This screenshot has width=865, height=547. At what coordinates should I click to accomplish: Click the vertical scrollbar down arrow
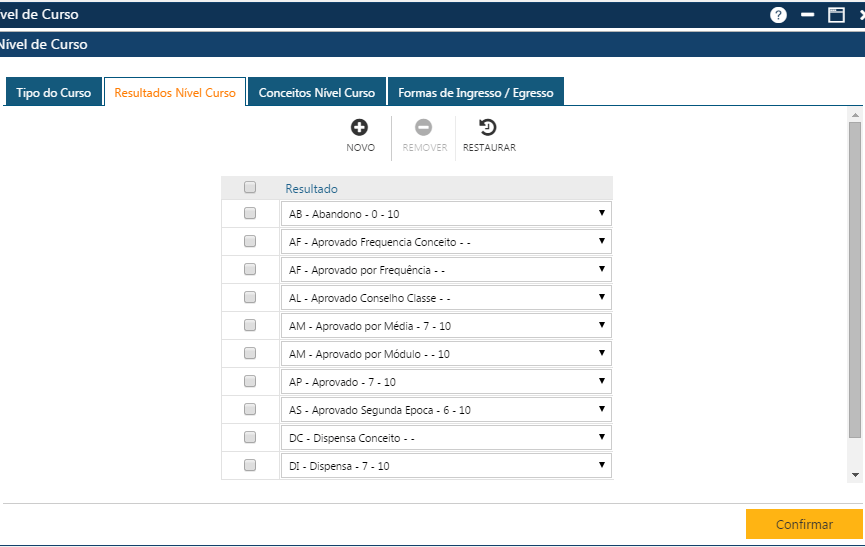point(854,474)
